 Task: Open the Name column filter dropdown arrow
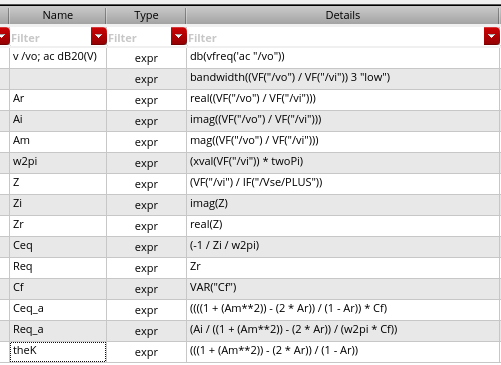pos(99,36)
